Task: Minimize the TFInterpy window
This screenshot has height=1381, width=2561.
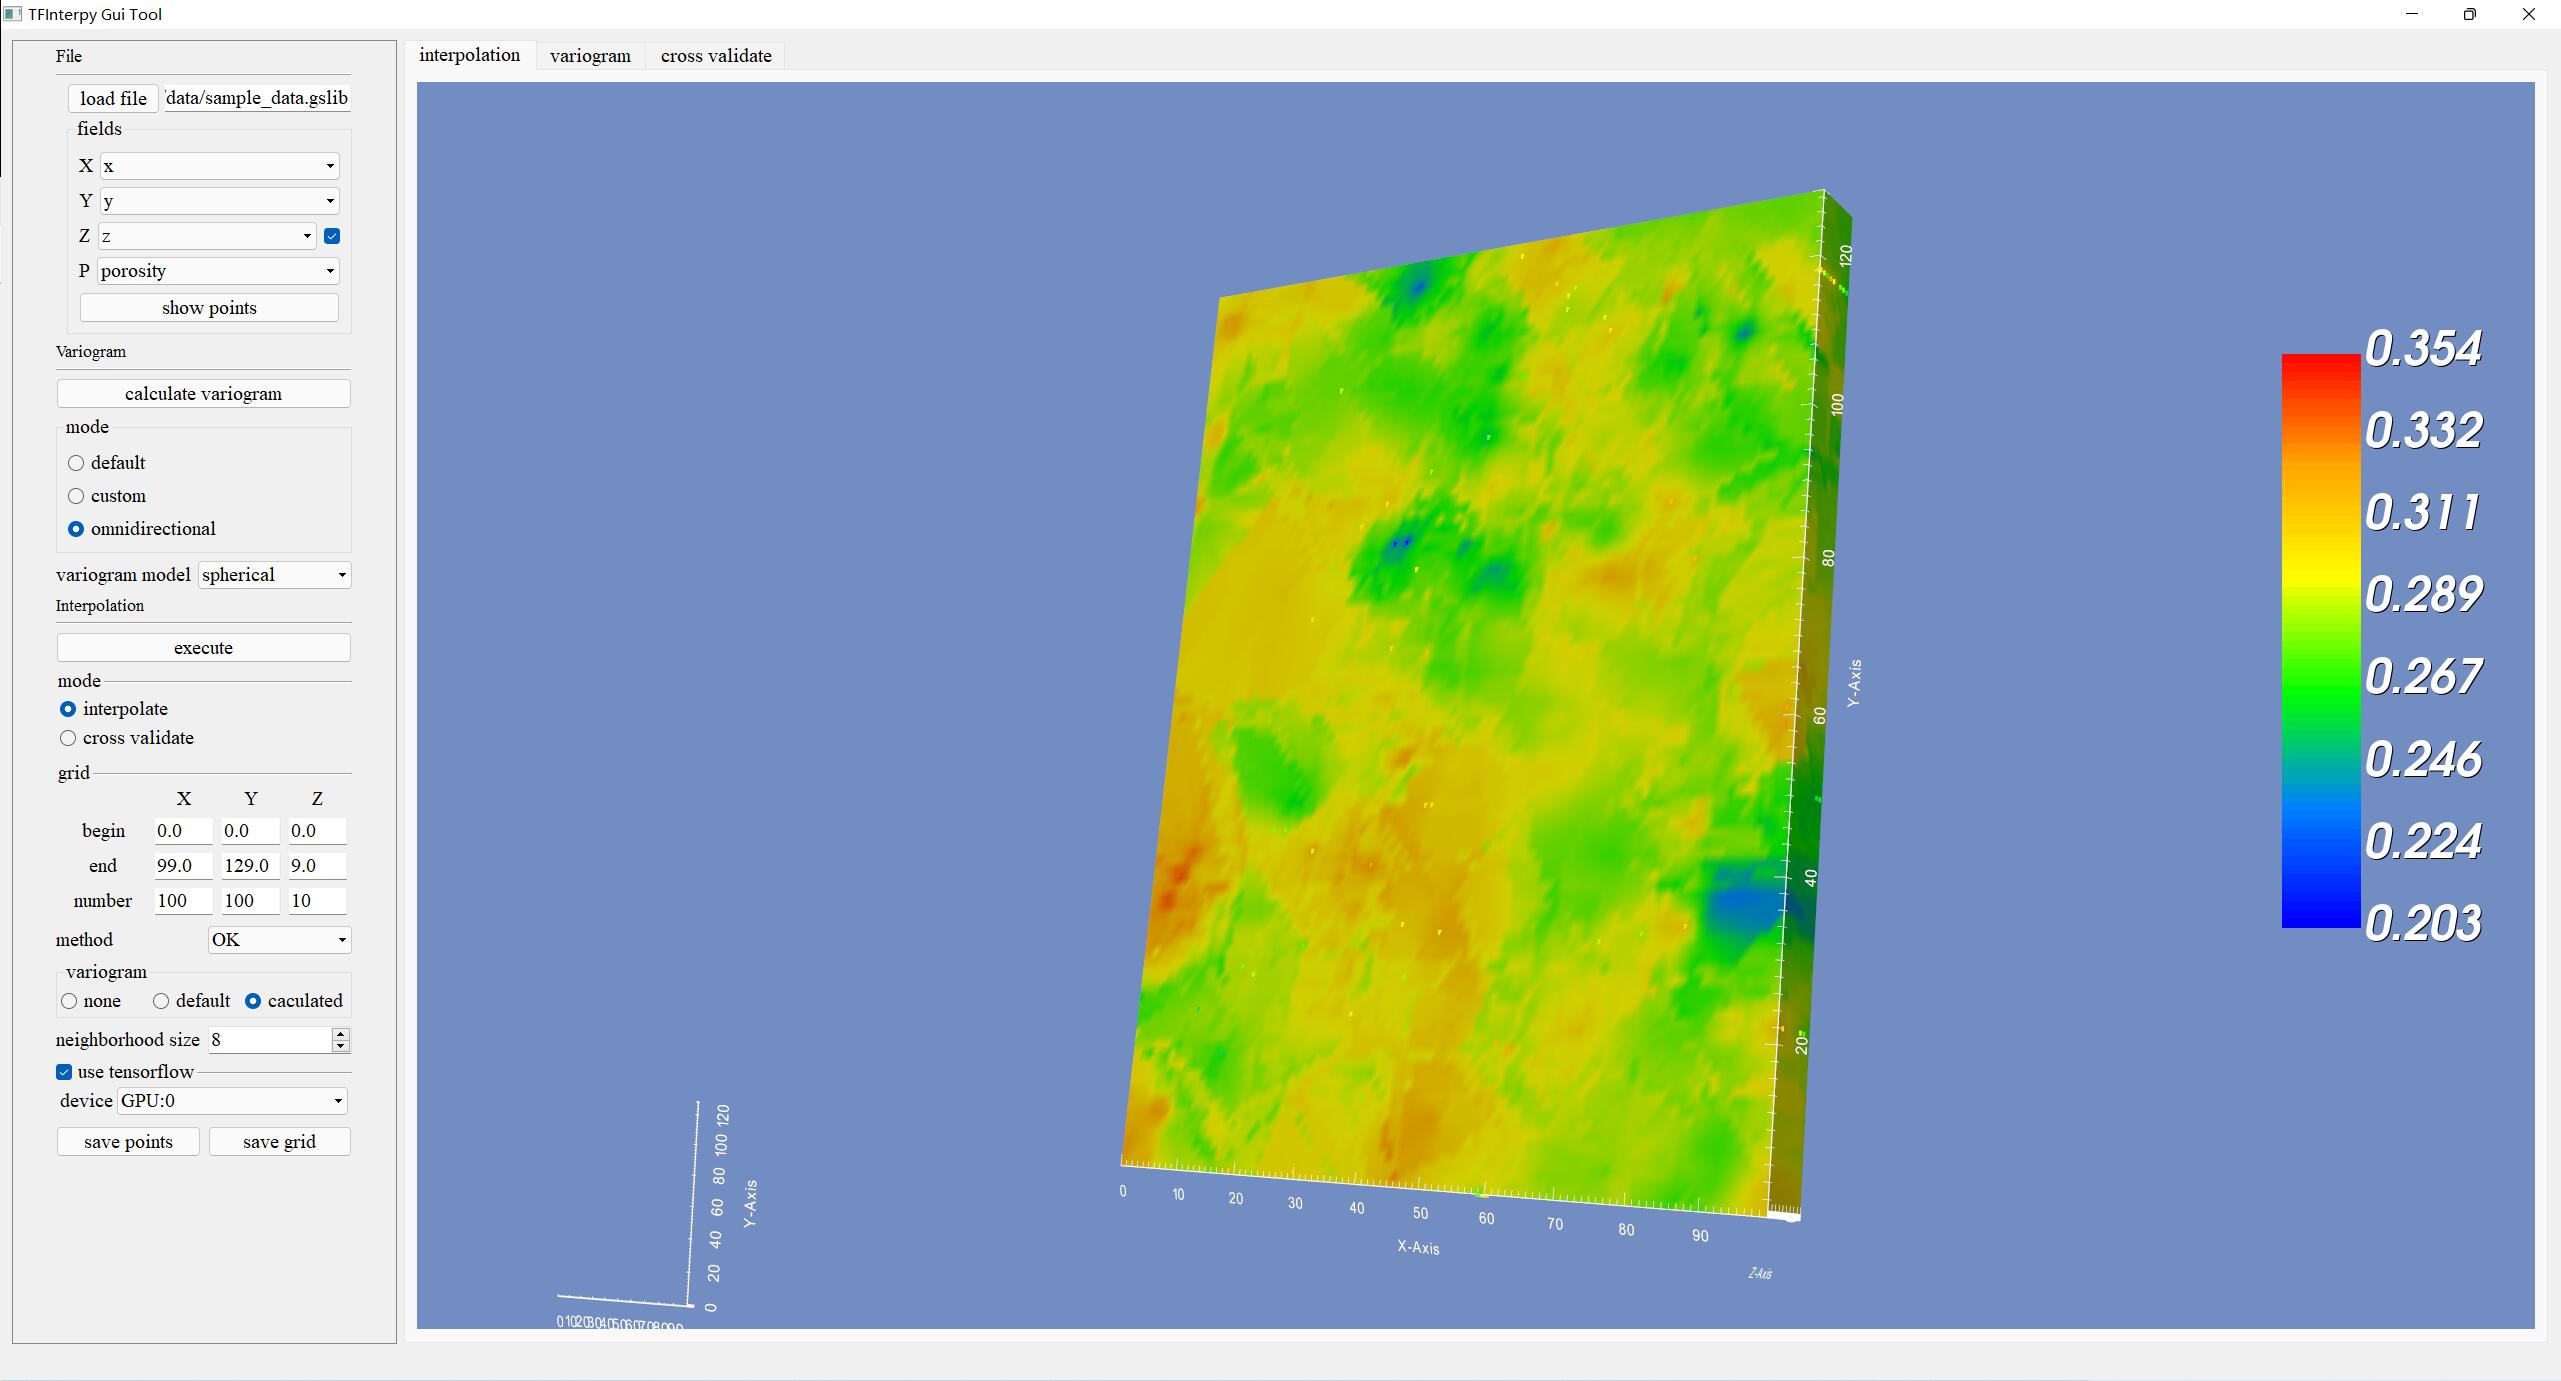Action: click(x=2411, y=14)
